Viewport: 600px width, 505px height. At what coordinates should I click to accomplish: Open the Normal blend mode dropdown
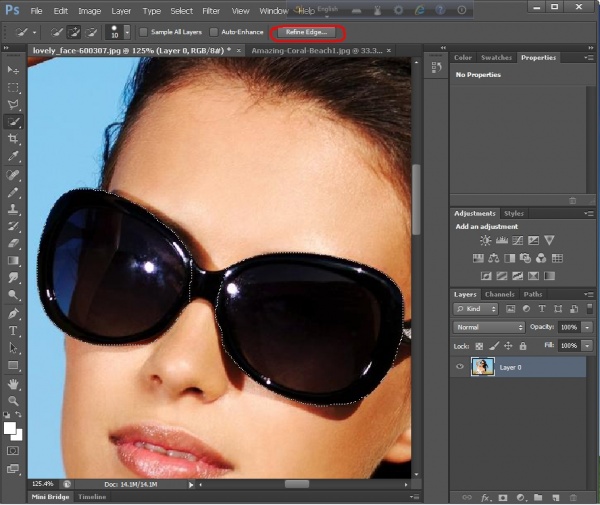click(489, 327)
